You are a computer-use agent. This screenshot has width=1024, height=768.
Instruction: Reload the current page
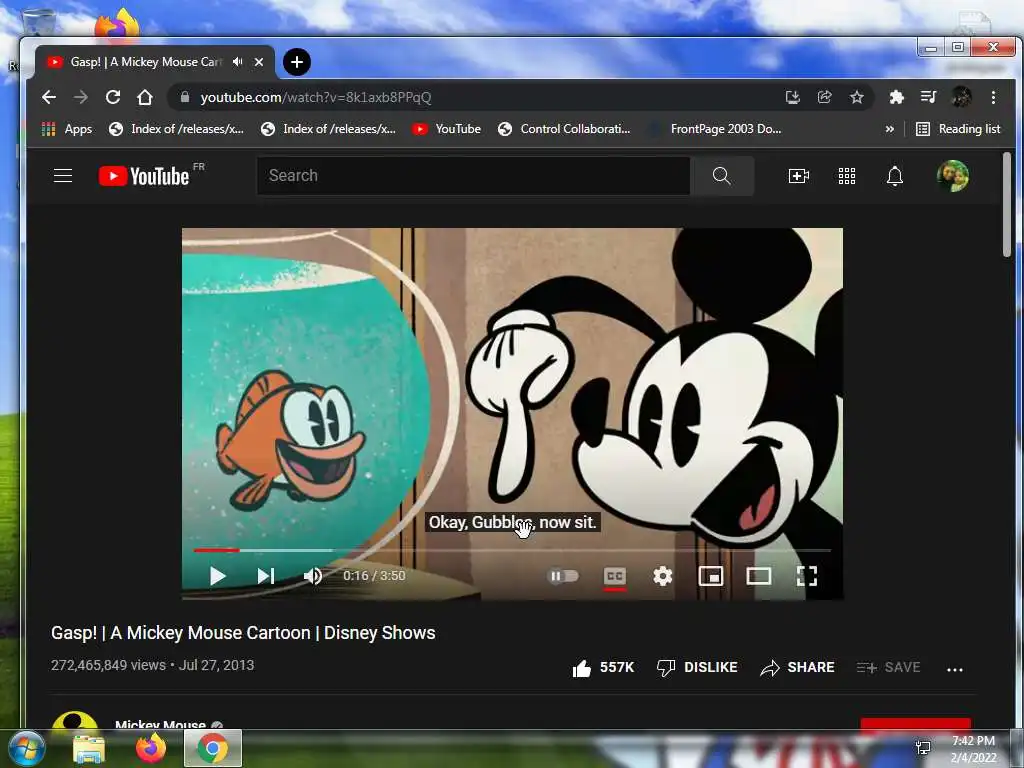coord(113,97)
